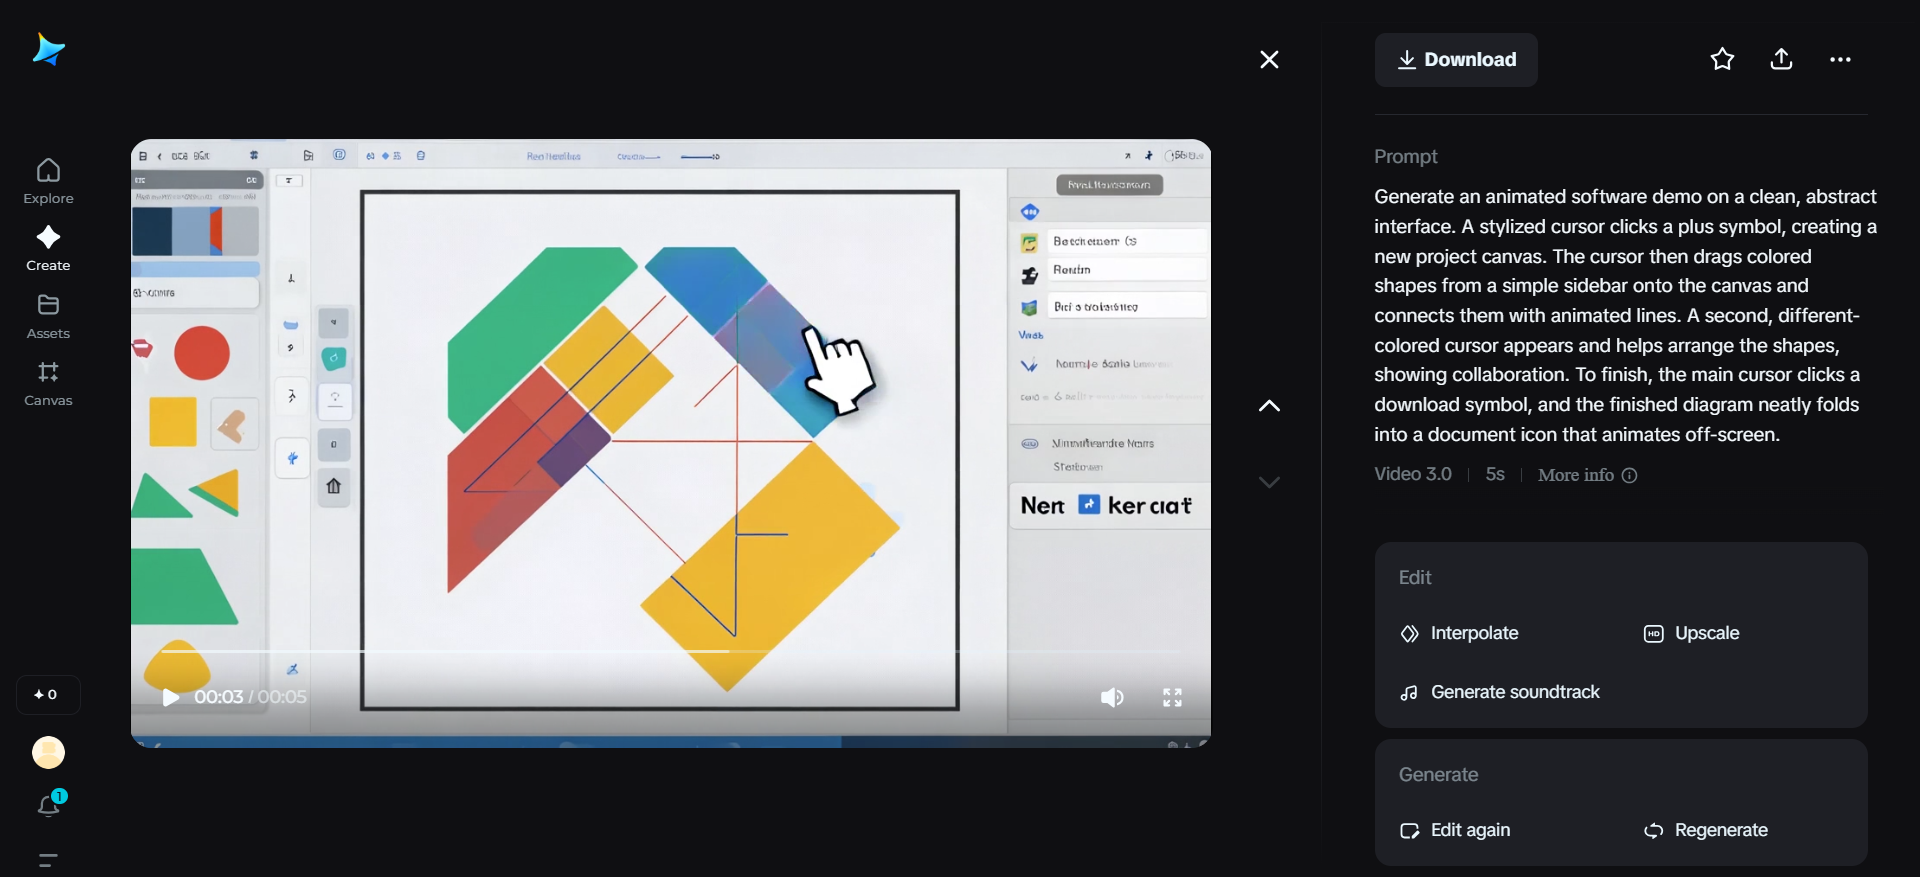This screenshot has height=877, width=1920.
Task: Click the "5s" duration label
Action: 1495,474
